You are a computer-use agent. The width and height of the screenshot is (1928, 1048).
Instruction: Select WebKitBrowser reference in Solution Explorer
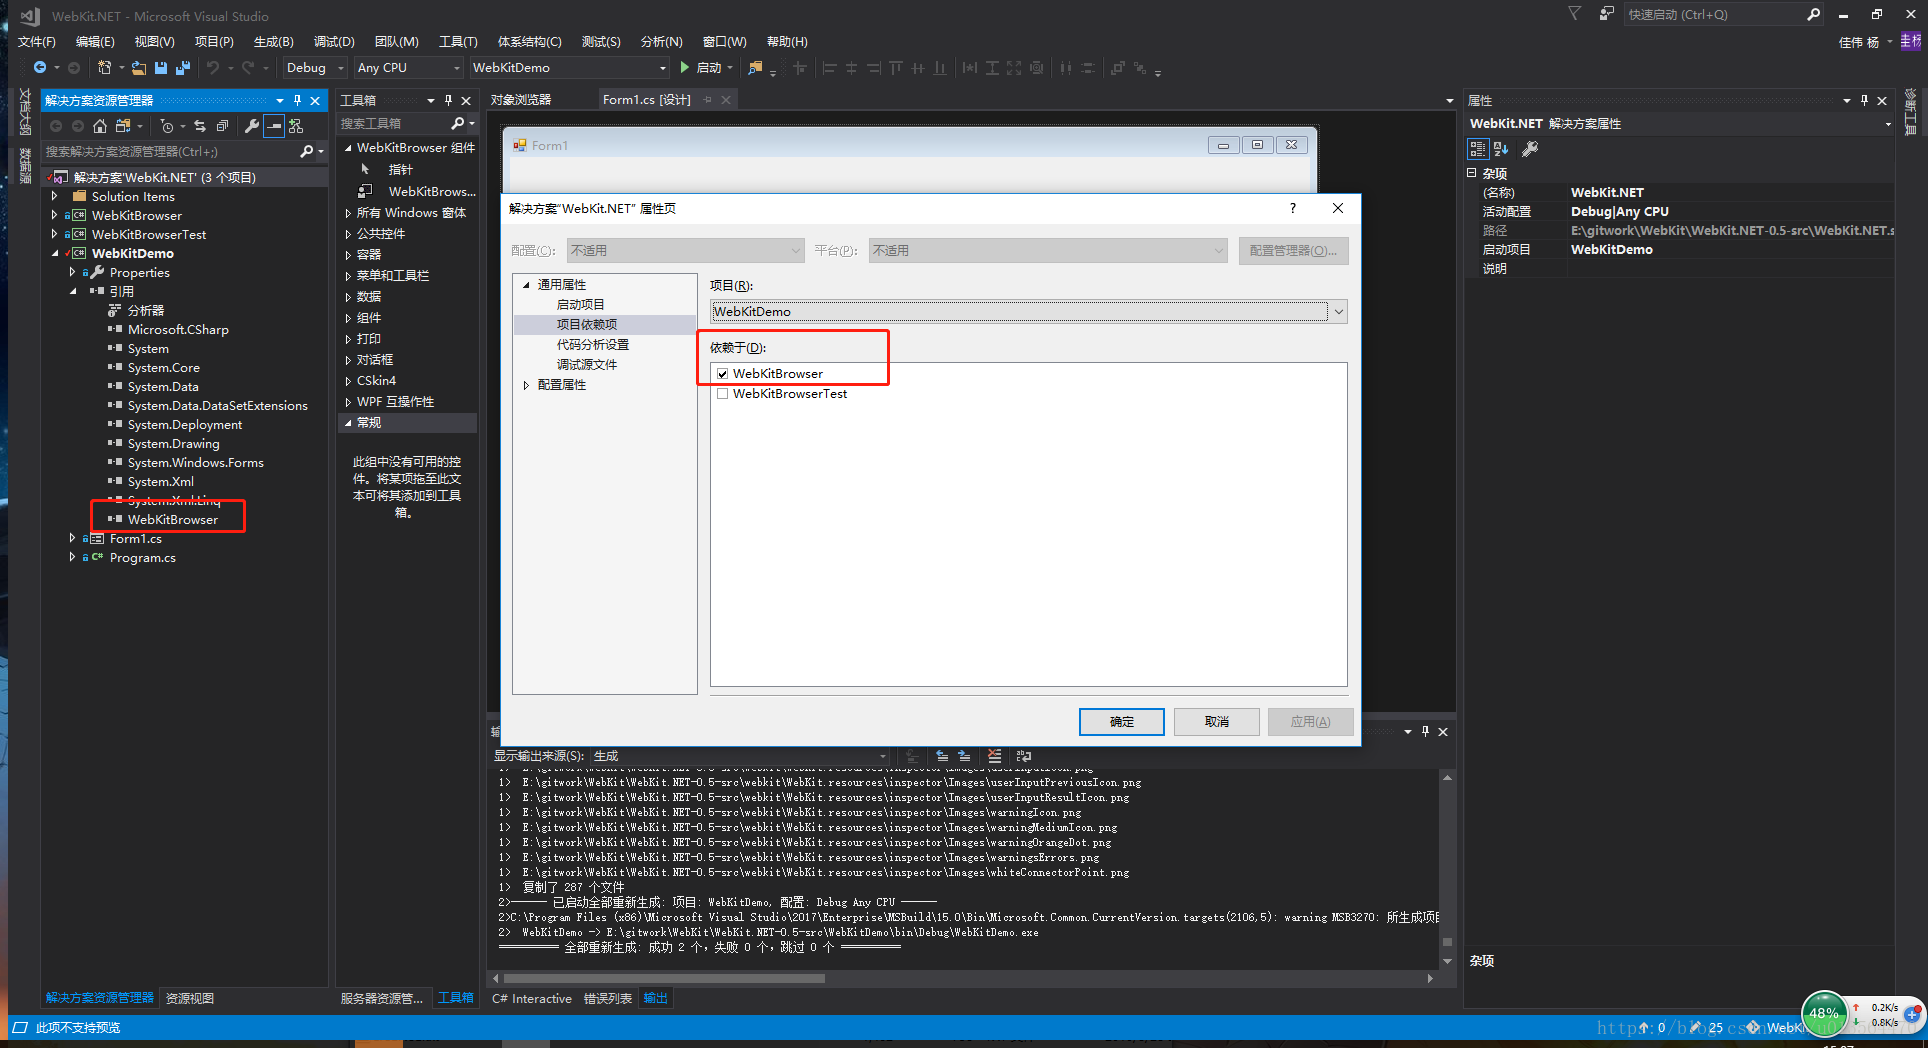[x=172, y=519]
